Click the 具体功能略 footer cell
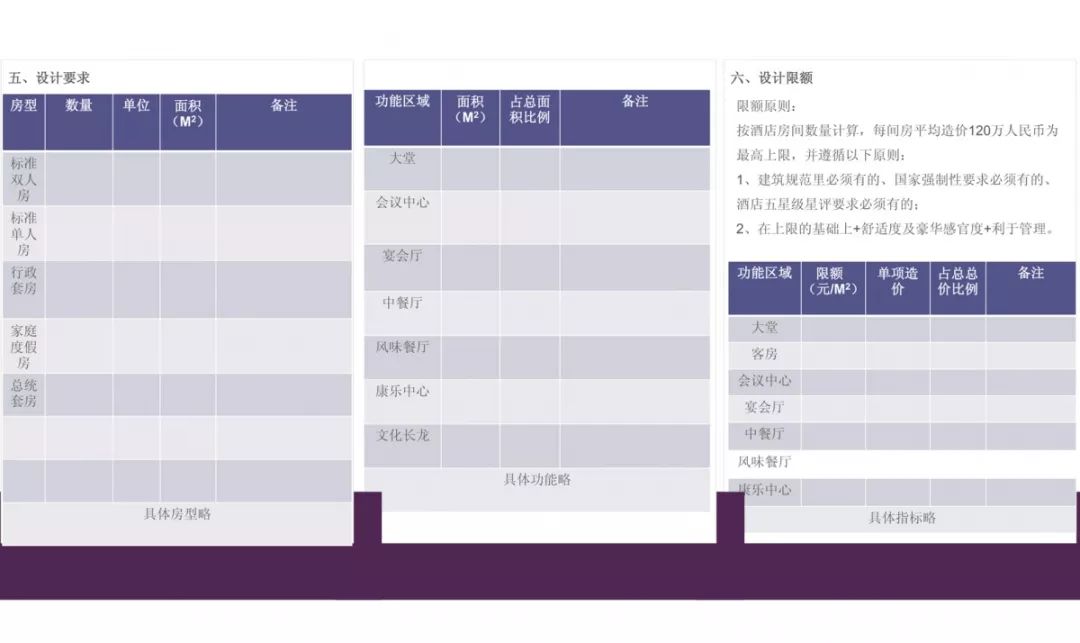This screenshot has height=643, width=1080. [x=537, y=480]
